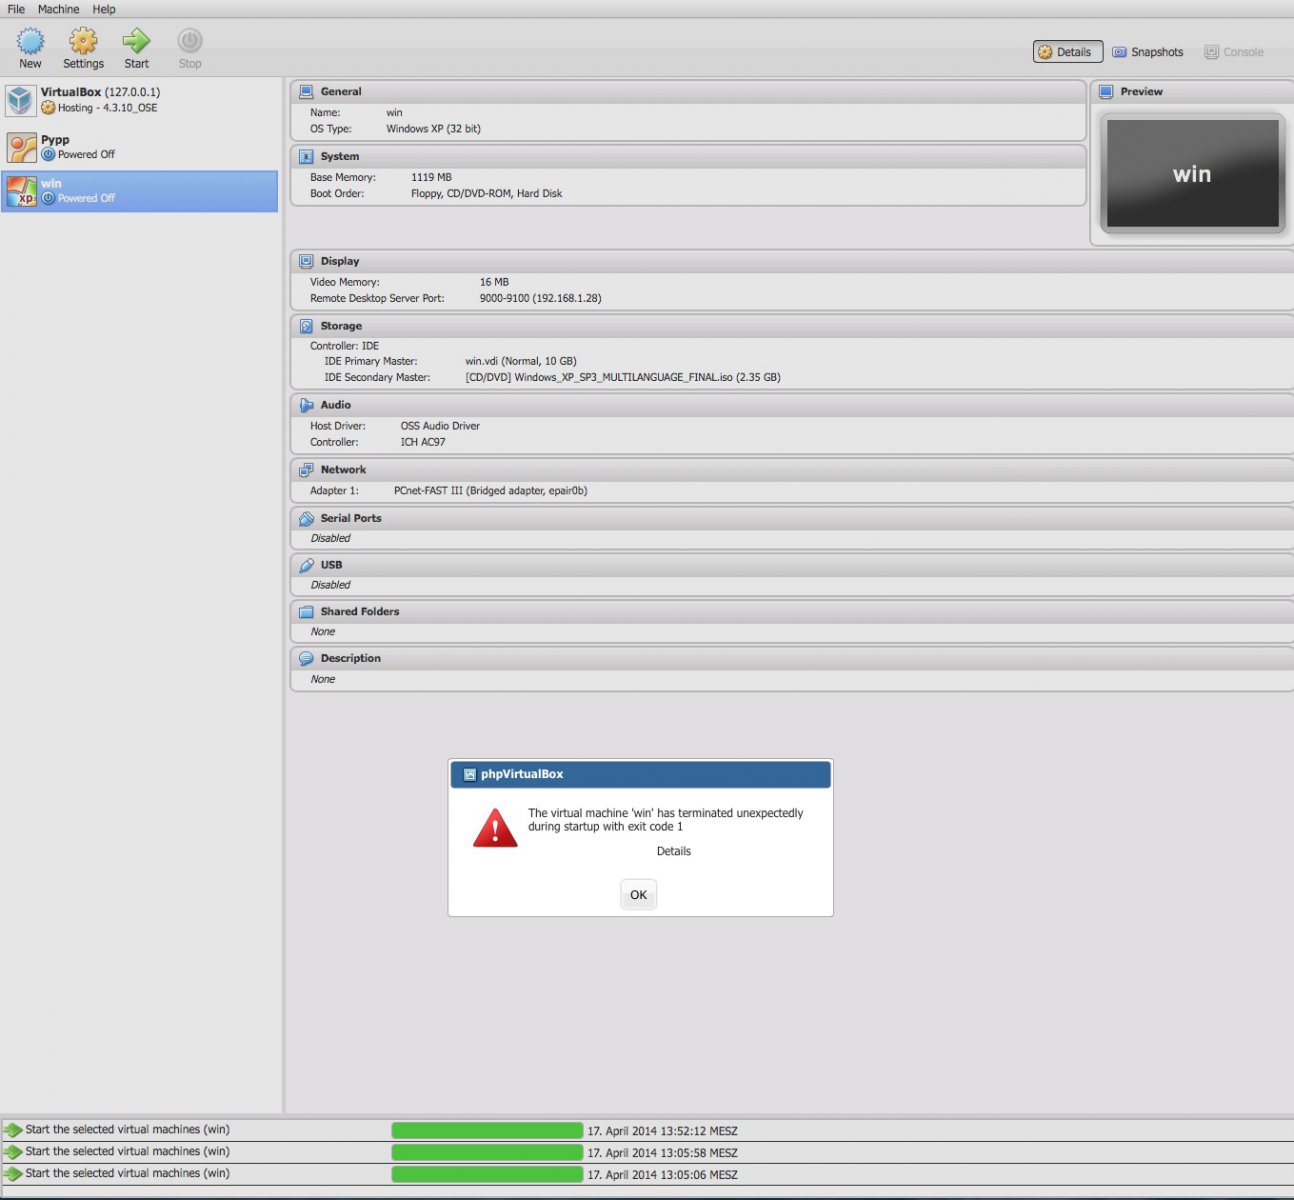Collapse the Network section header
Viewport: 1294px width, 1200px height.
click(x=792, y=470)
